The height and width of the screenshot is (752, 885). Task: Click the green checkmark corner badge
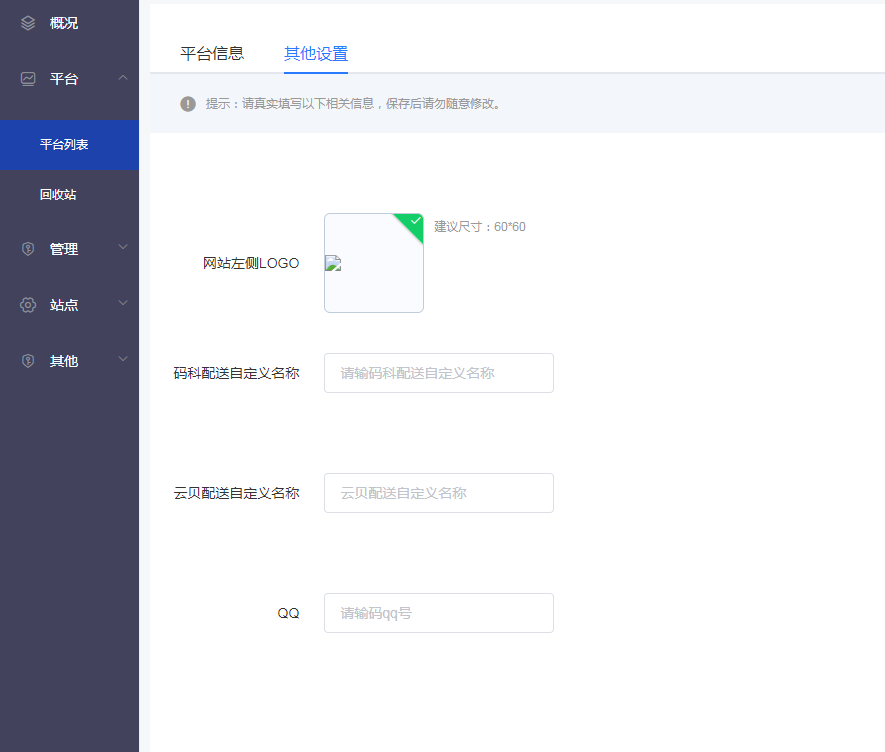point(412,224)
